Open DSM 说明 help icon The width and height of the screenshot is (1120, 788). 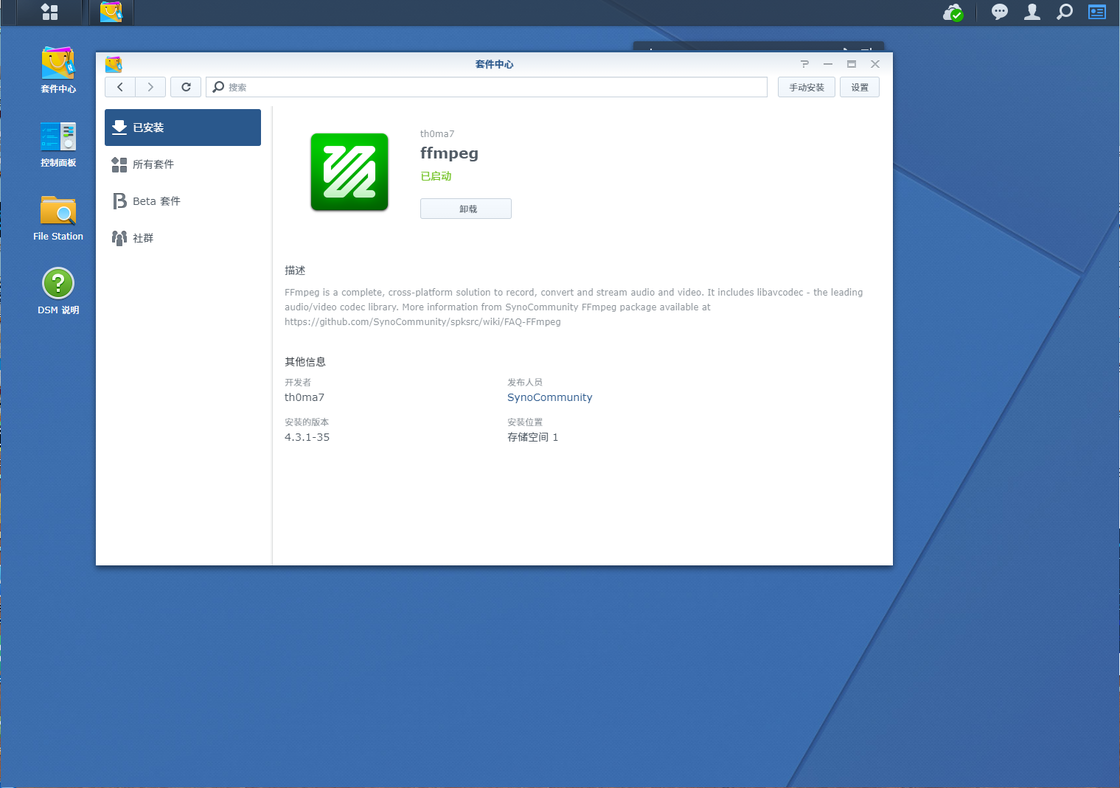58,291
